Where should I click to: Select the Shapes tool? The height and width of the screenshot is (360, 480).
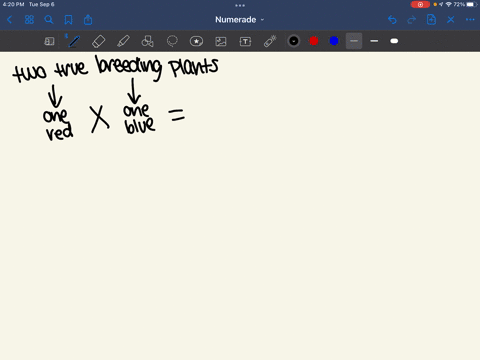[x=147, y=41]
